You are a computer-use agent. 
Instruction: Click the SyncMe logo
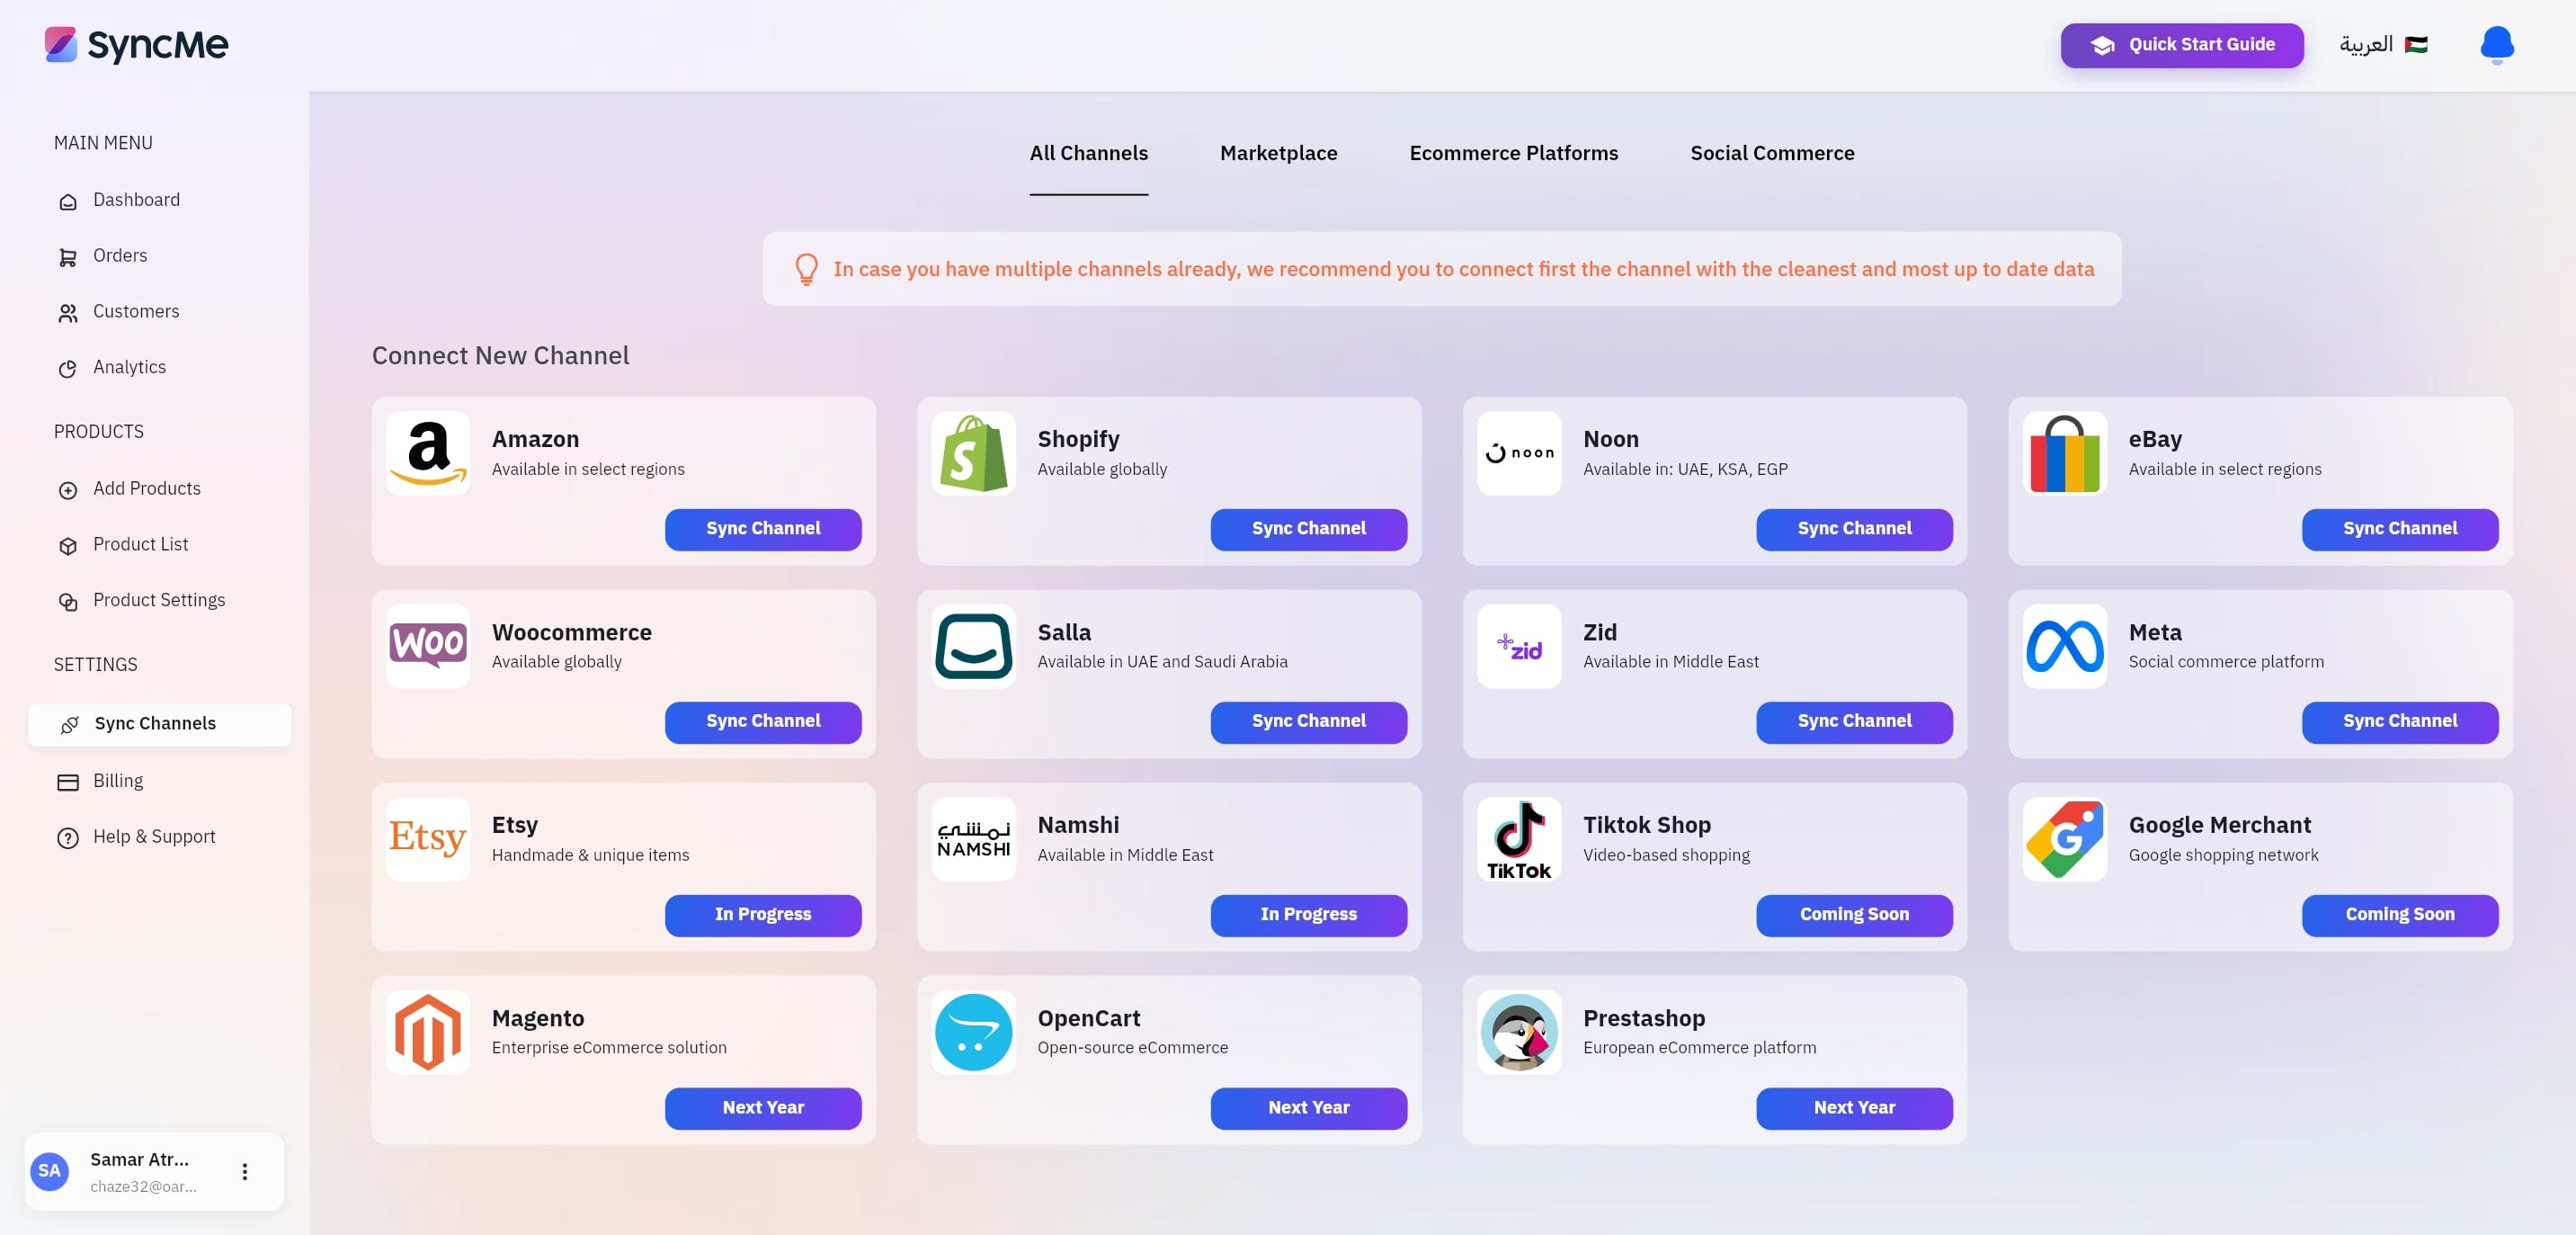tap(136, 45)
